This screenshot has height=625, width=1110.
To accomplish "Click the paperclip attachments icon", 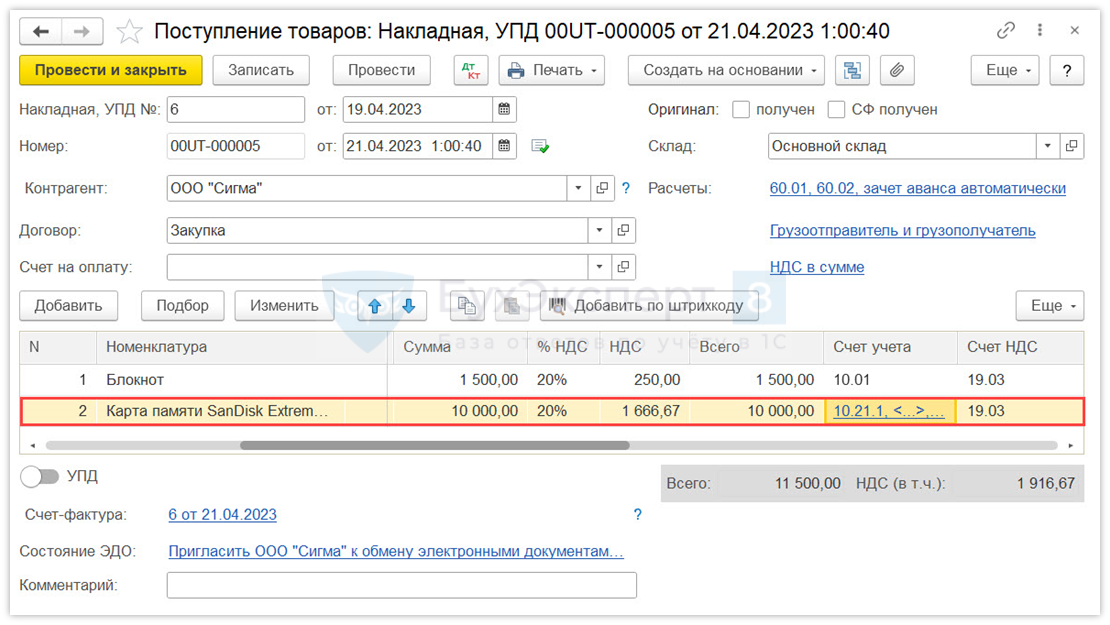I will (897, 70).
